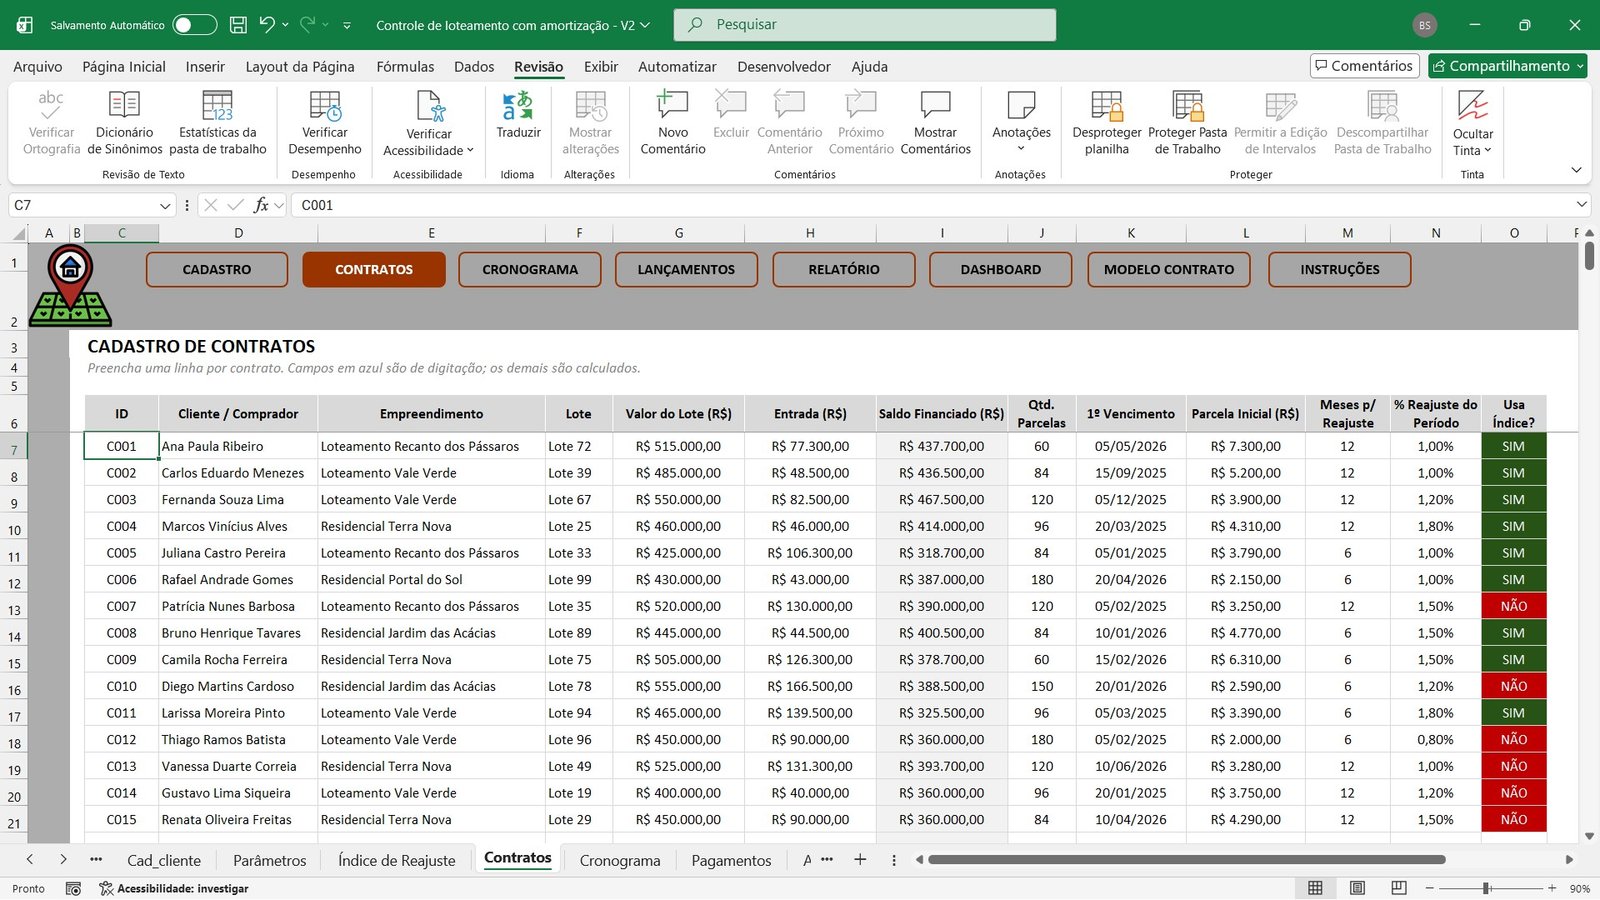Click the LANÇAMENTOS navigation button

686,270
